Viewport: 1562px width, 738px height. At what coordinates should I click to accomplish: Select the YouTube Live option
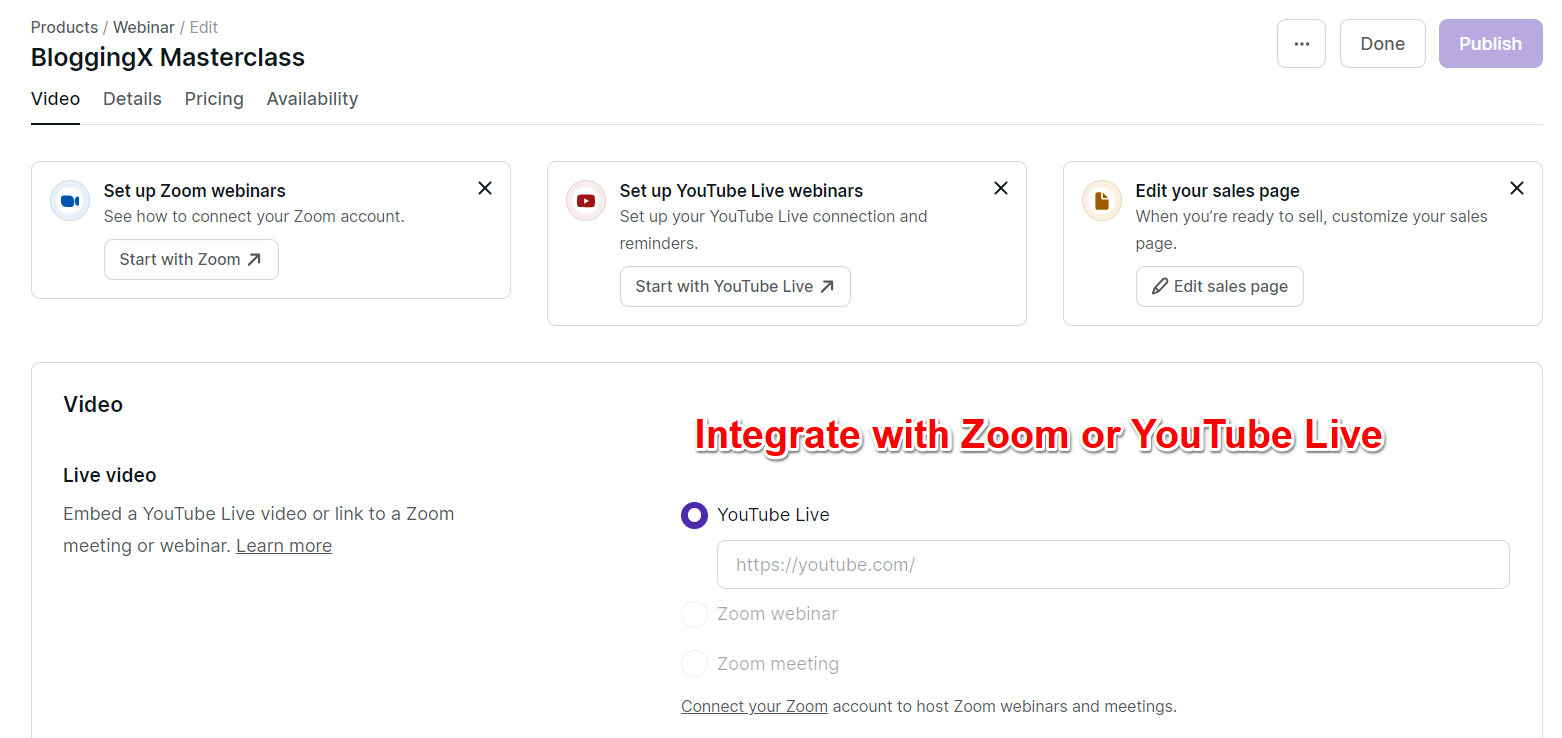pos(694,514)
